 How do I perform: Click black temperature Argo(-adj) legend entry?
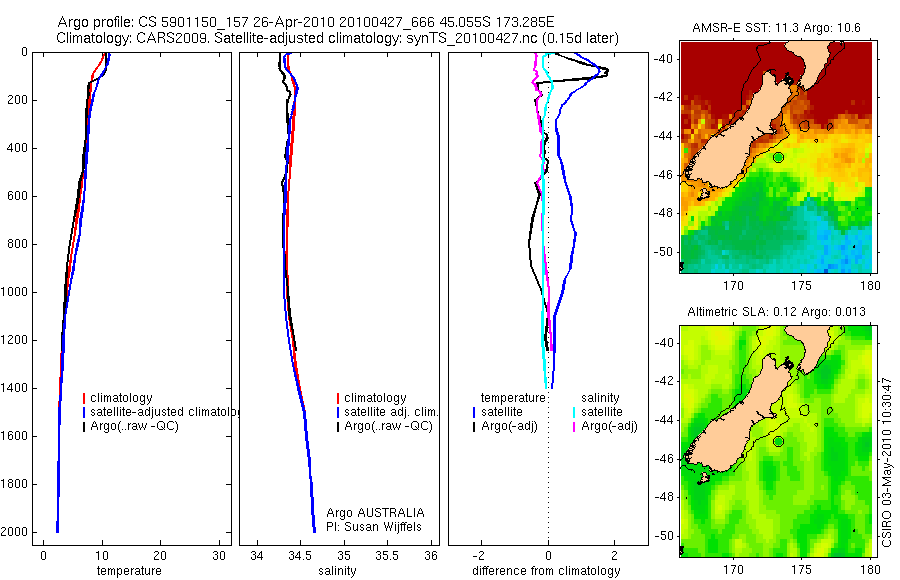[x=505, y=426]
